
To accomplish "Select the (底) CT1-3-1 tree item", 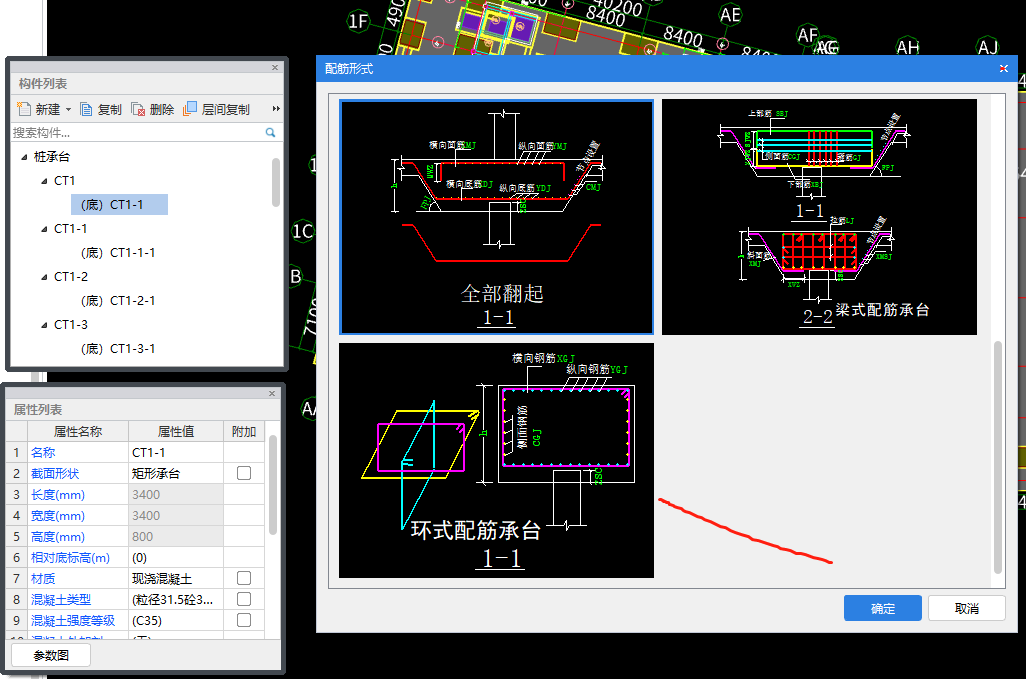I will tap(118, 349).
